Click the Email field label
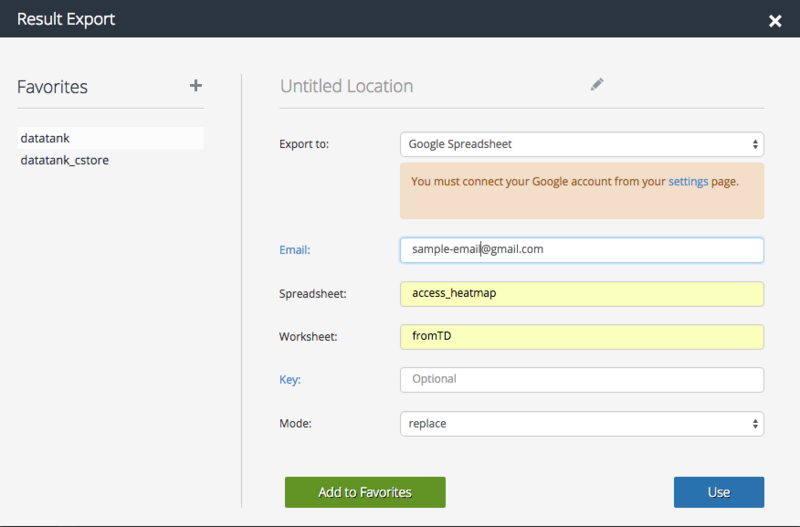This screenshot has height=527, width=800. click(x=295, y=249)
